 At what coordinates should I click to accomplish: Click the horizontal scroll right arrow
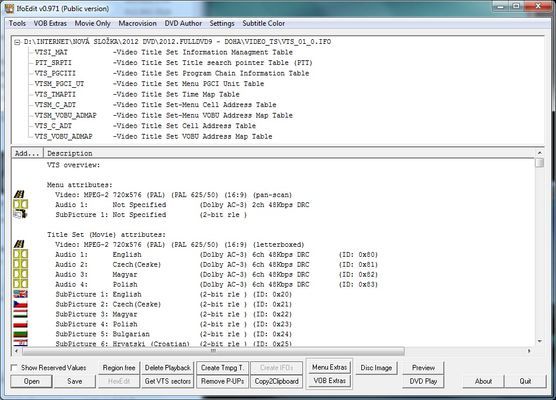[529, 351]
